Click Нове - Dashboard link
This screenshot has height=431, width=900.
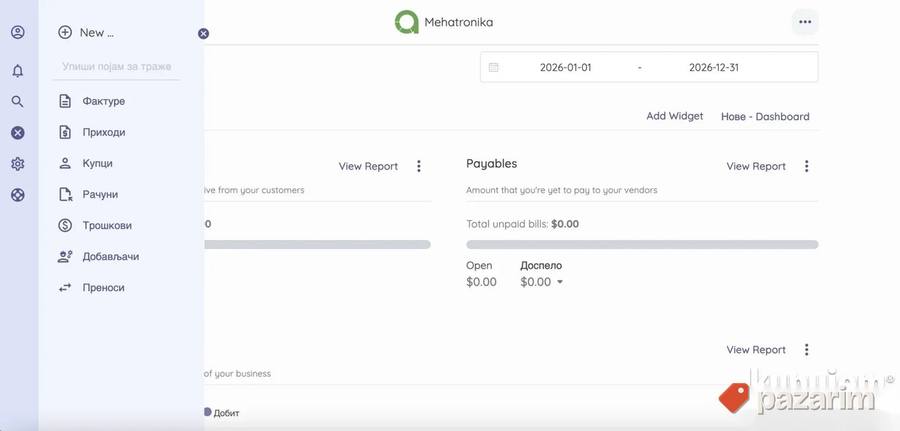tap(765, 117)
